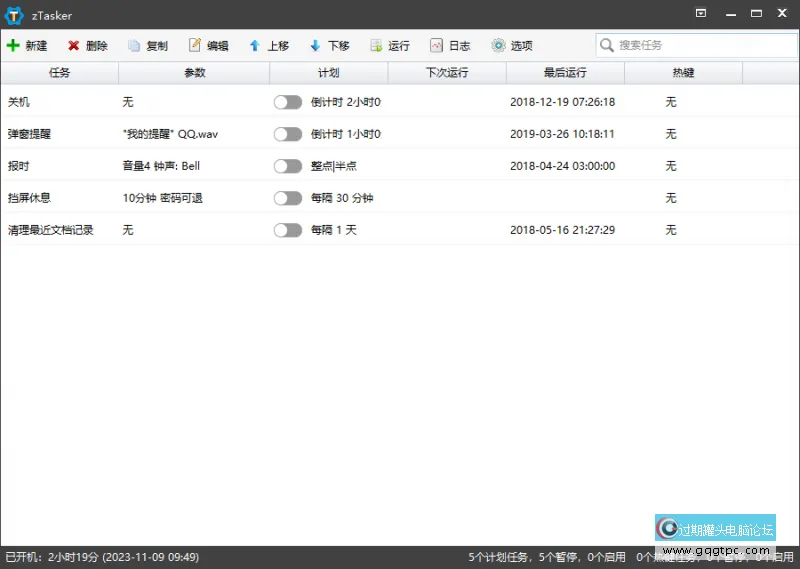Click the 复制 copy toolbar button
The height and width of the screenshot is (569, 800).
pyautogui.click(x=148, y=45)
